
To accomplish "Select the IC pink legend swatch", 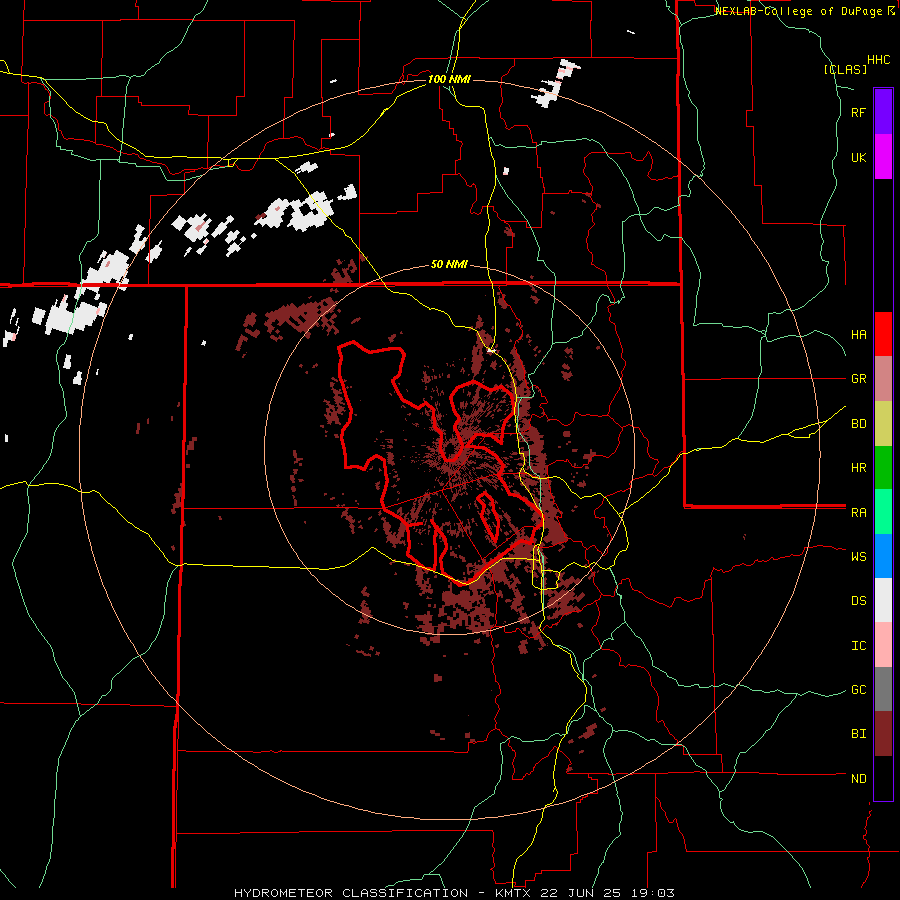I will 883,645.
